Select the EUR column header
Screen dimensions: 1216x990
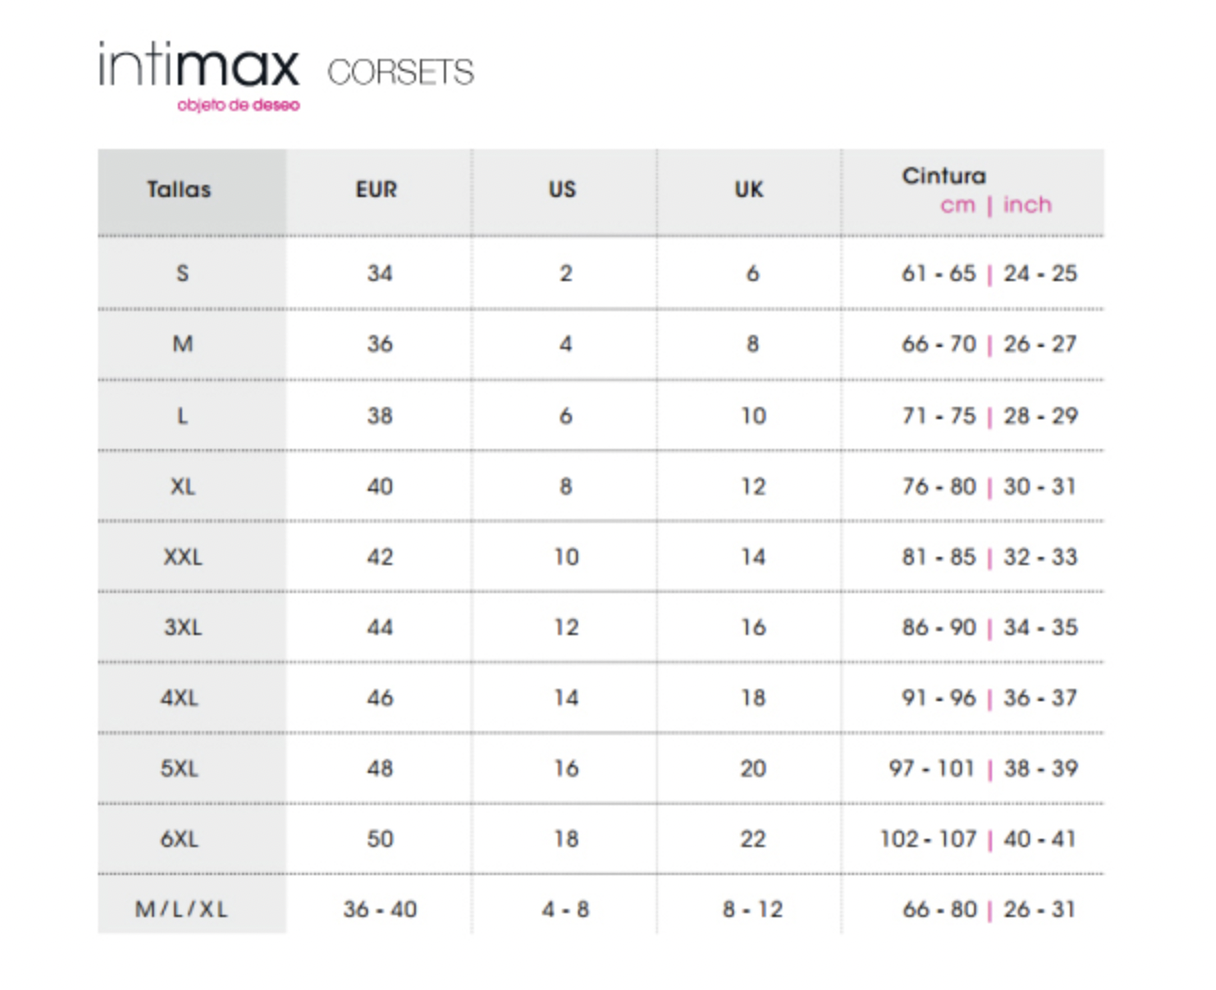pyautogui.click(x=377, y=189)
